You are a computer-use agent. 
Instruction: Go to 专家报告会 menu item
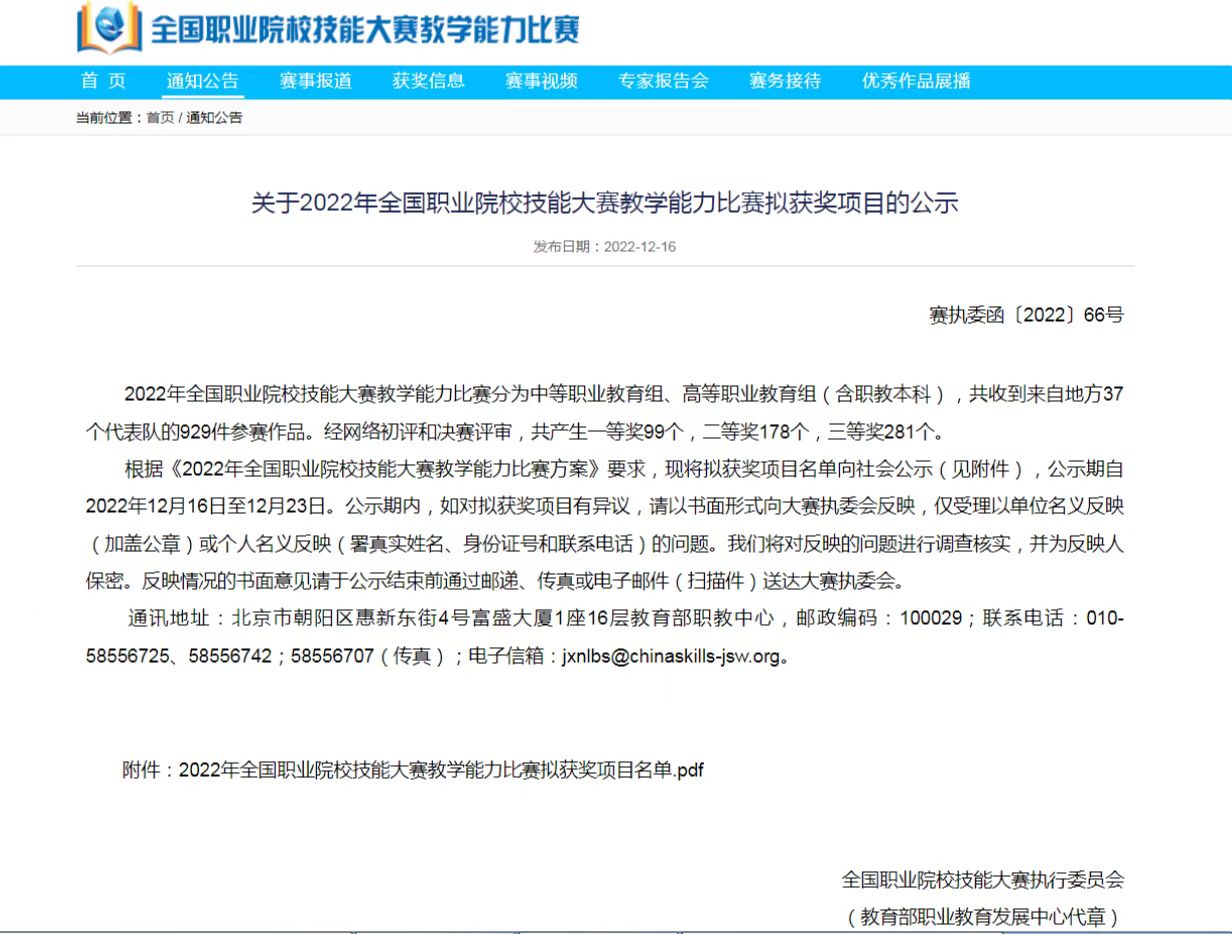(x=664, y=81)
